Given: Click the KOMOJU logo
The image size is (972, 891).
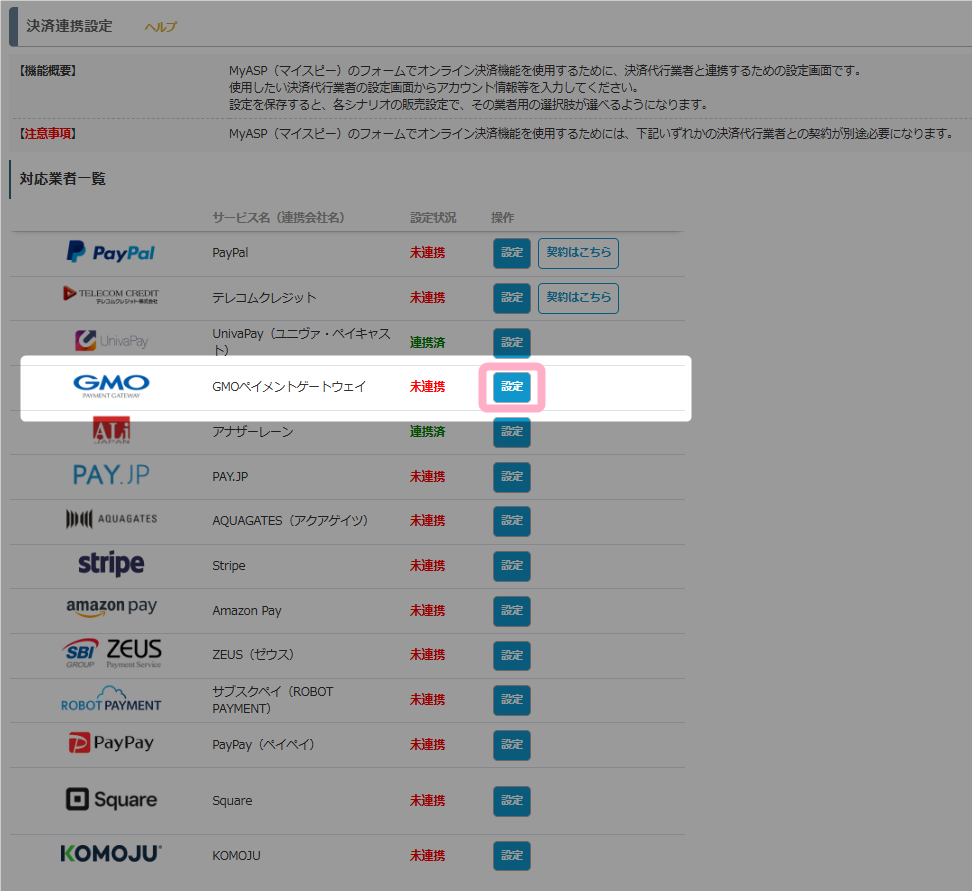Looking at the screenshot, I should 111,855.
